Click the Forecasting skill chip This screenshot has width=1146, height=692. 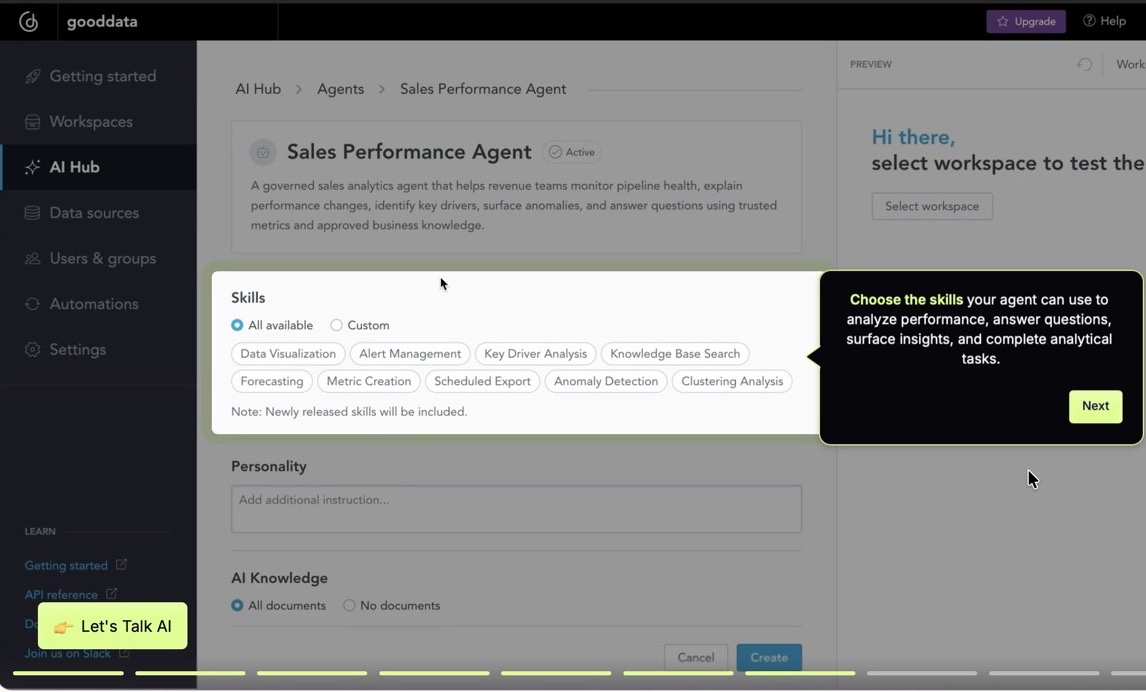point(272,381)
